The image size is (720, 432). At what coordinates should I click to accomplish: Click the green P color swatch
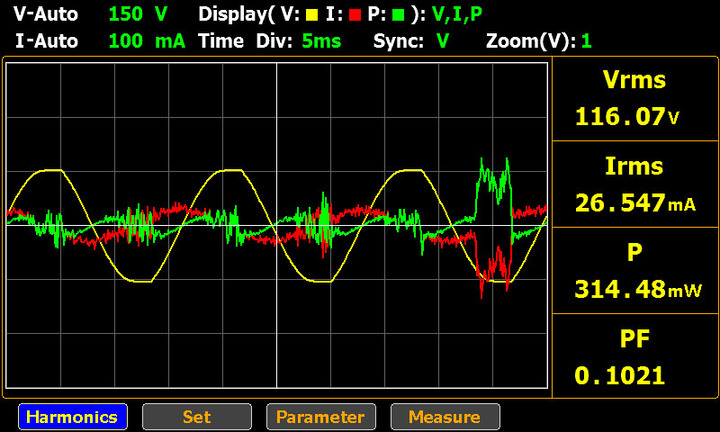click(x=398, y=16)
